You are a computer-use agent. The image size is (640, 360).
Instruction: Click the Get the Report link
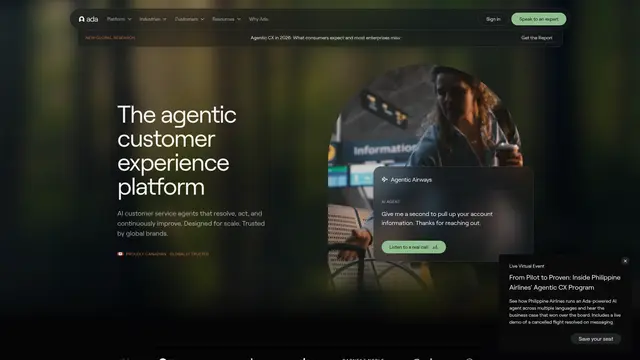click(536, 38)
